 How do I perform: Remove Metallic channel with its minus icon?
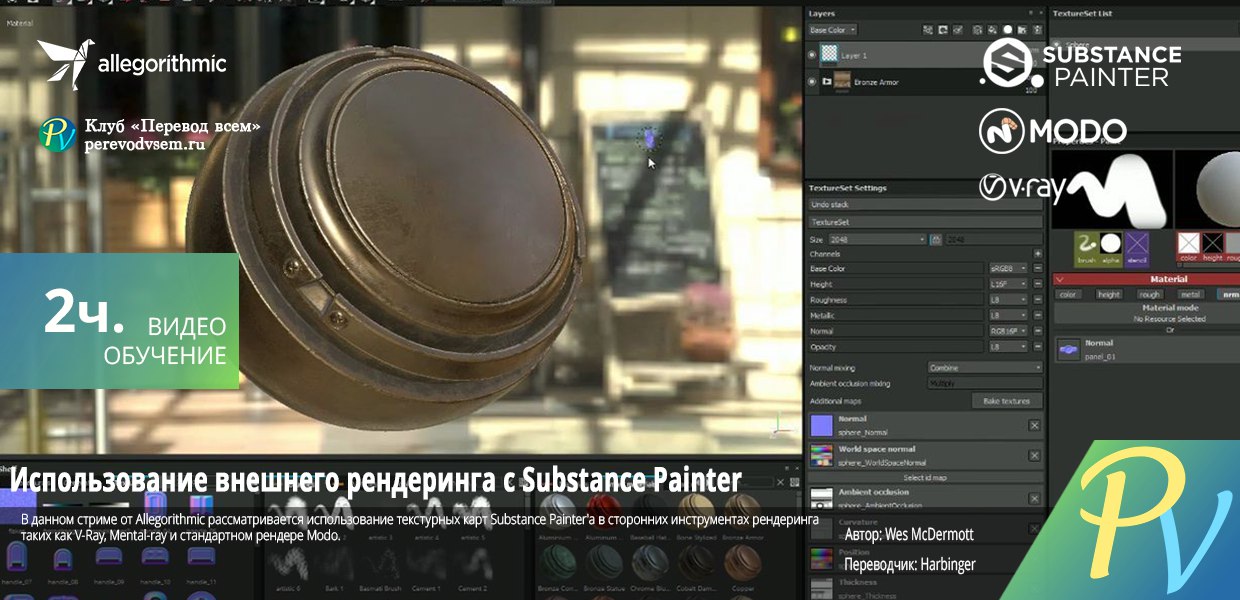[1038, 315]
